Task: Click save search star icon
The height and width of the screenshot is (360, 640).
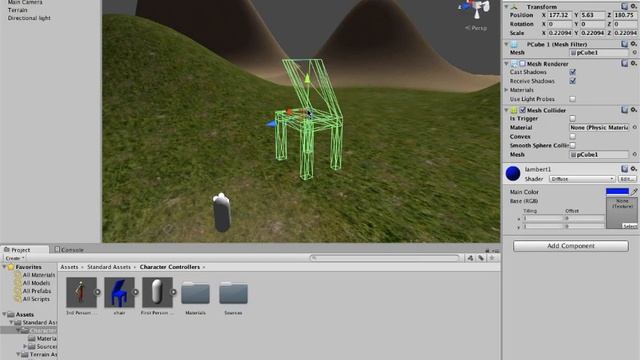Action: [x=492, y=258]
